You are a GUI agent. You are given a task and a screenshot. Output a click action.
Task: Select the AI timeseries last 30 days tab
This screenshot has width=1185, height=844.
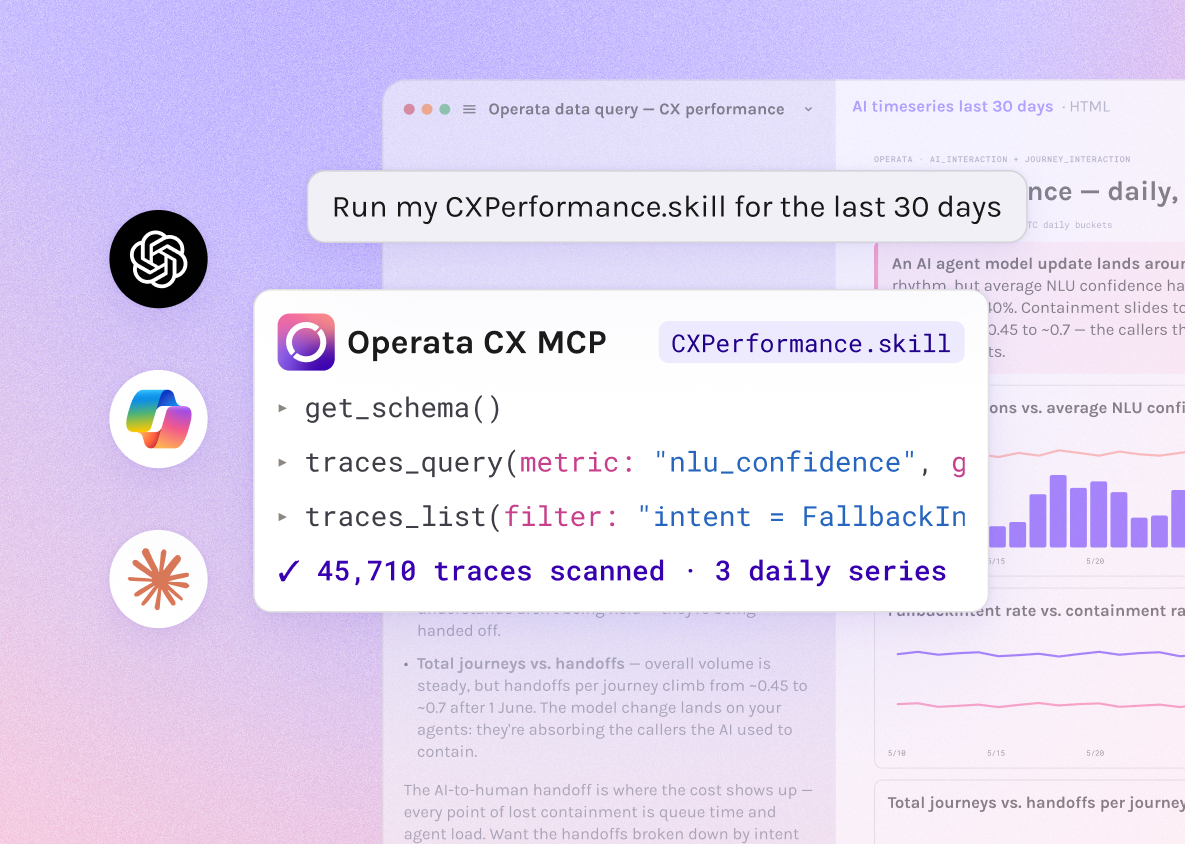pyautogui.click(x=952, y=107)
